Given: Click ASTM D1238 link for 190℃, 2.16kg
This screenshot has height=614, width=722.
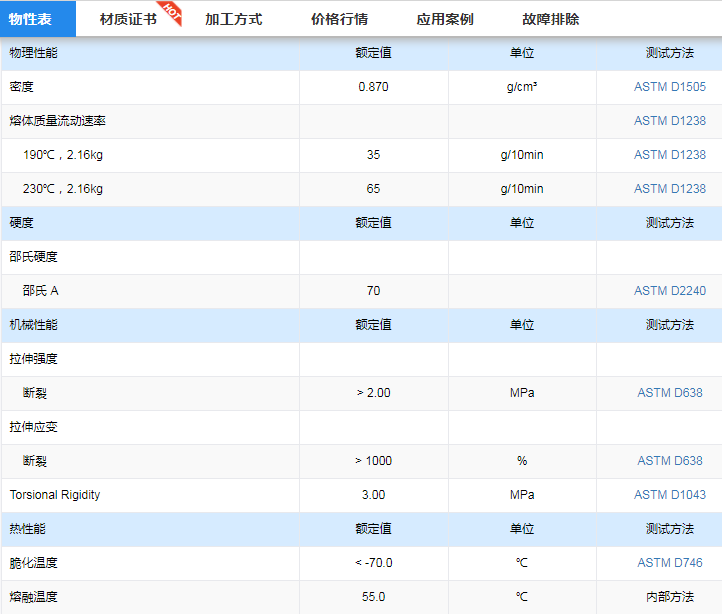Looking at the screenshot, I should pyautogui.click(x=669, y=155).
